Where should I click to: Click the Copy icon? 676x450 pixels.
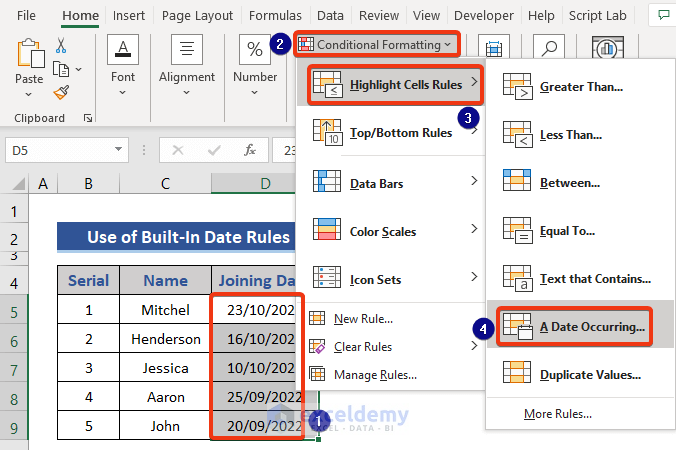61,69
